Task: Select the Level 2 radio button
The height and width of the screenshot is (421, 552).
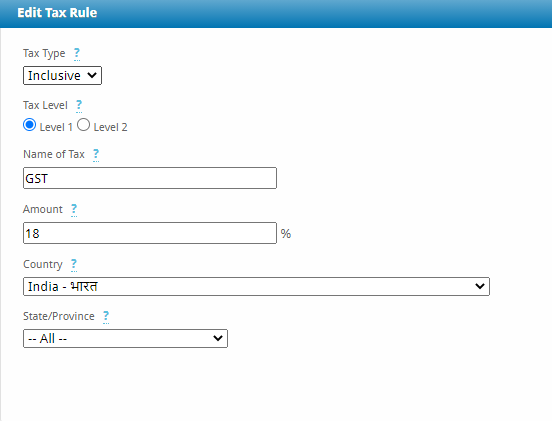Action: tap(83, 125)
